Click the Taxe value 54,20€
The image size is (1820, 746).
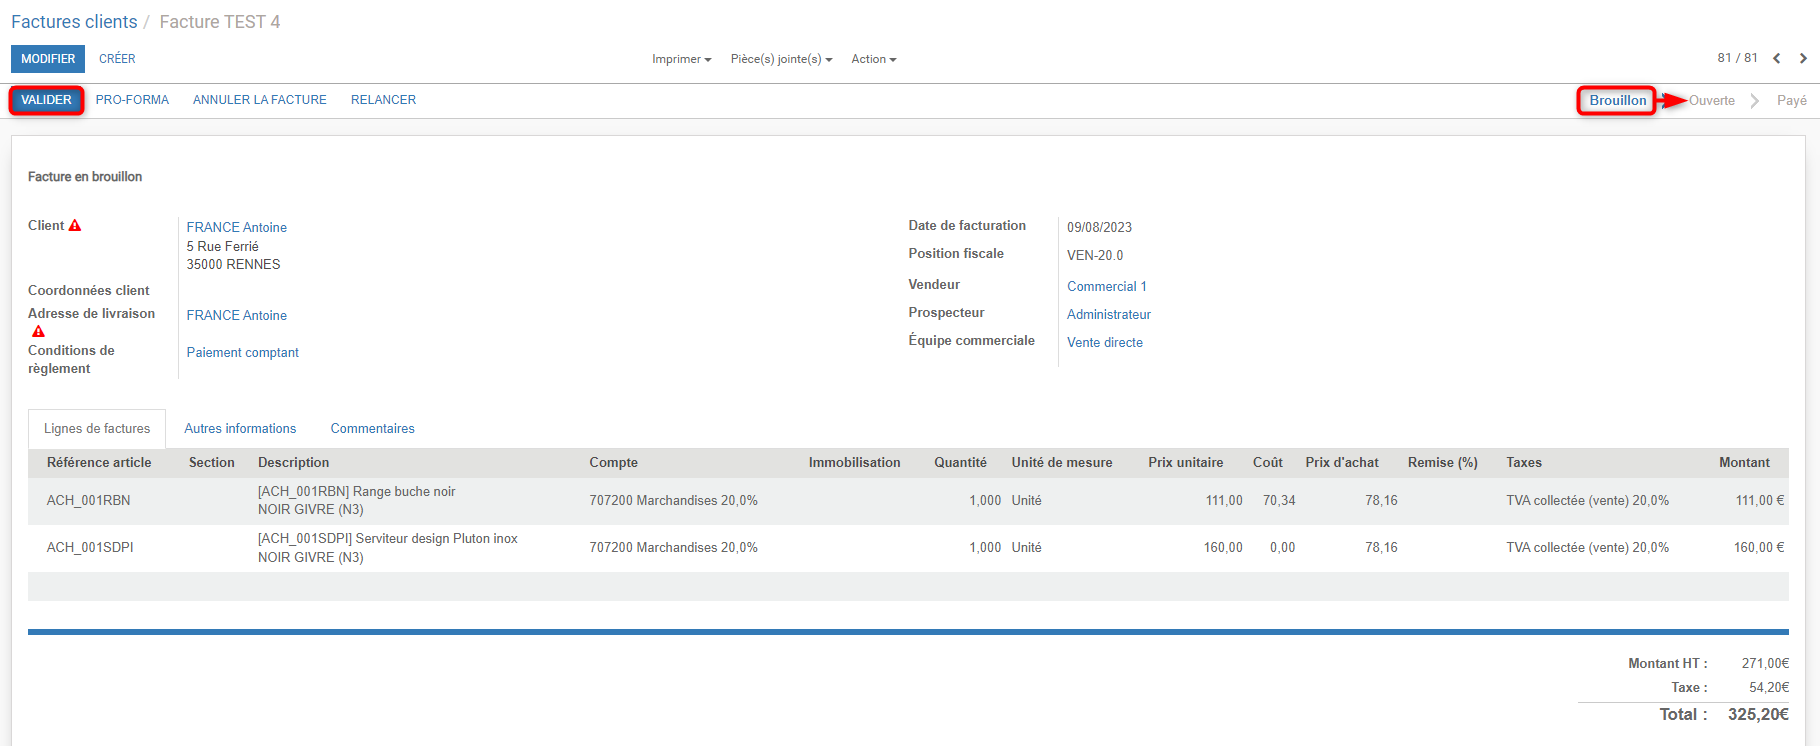[1769, 688]
